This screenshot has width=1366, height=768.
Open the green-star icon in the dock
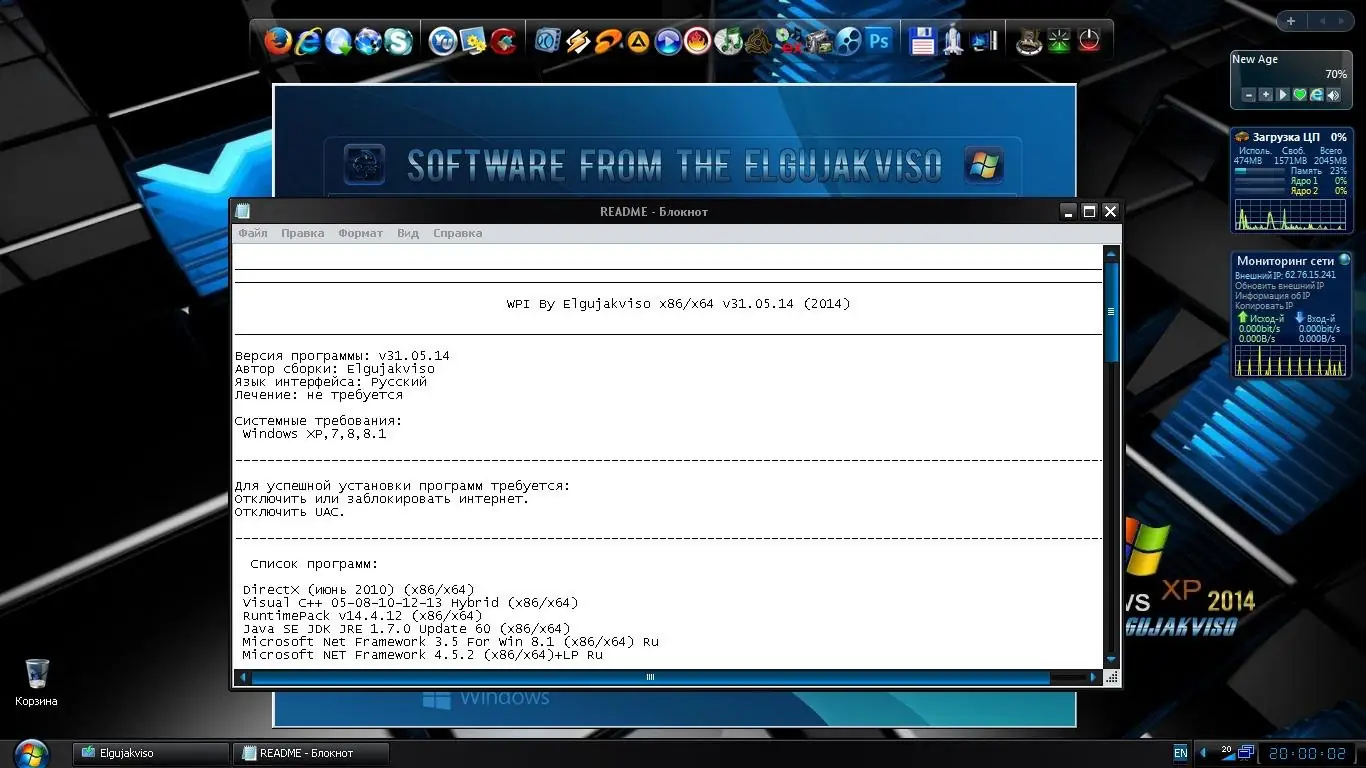(x=1059, y=41)
